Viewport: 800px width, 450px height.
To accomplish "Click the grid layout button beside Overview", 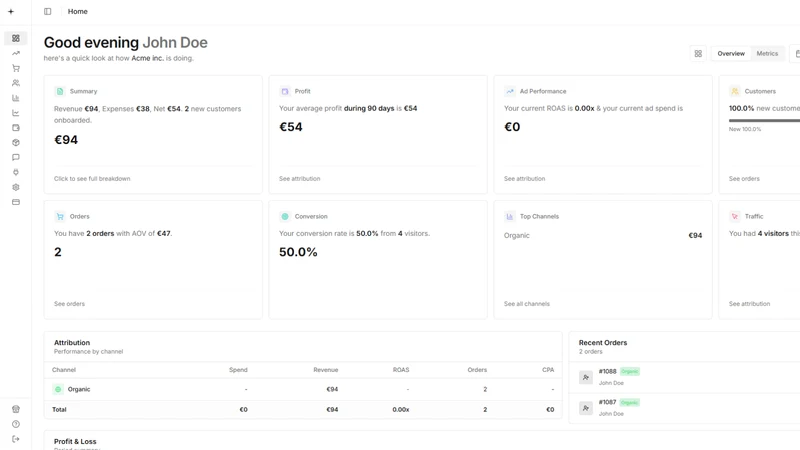I will (698, 54).
